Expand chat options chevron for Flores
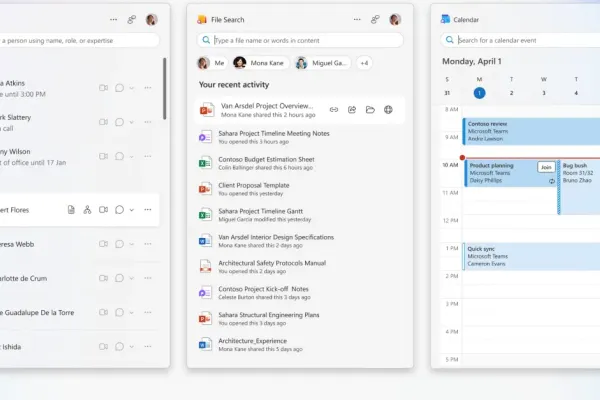The height and width of the screenshot is (400, 600). click(132, 210)
